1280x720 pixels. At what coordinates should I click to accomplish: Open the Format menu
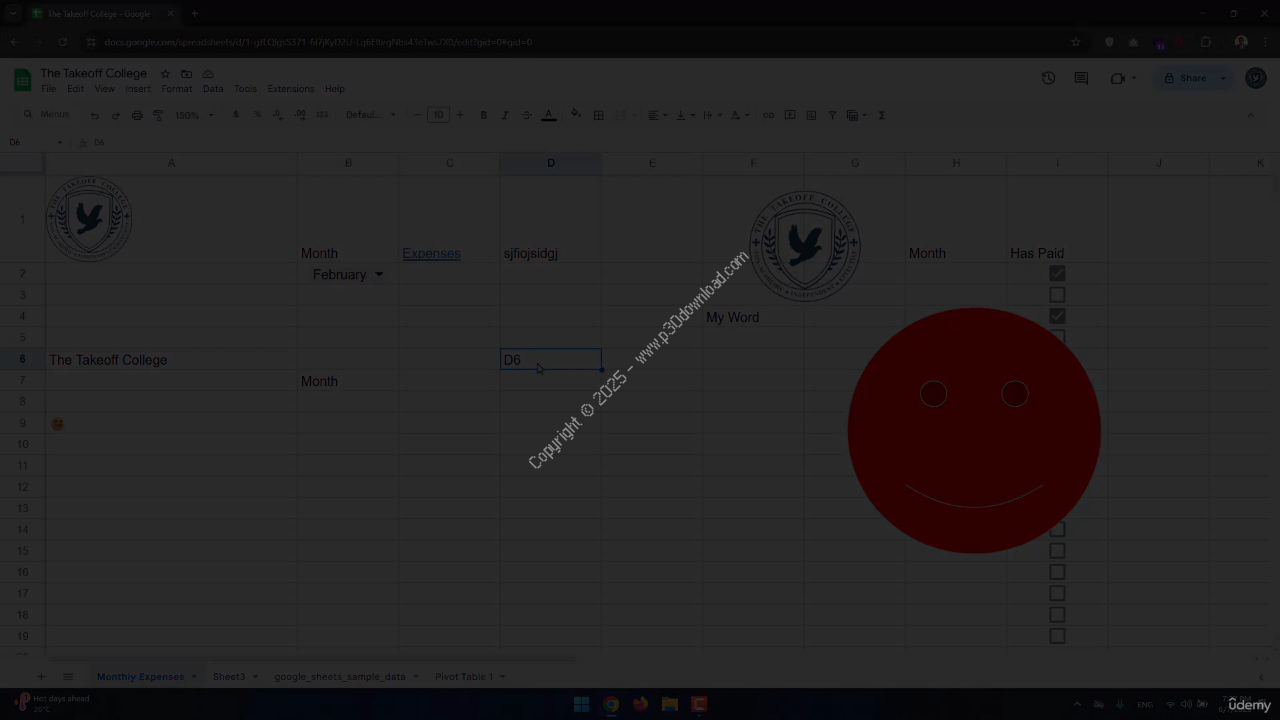pos(176,89)
